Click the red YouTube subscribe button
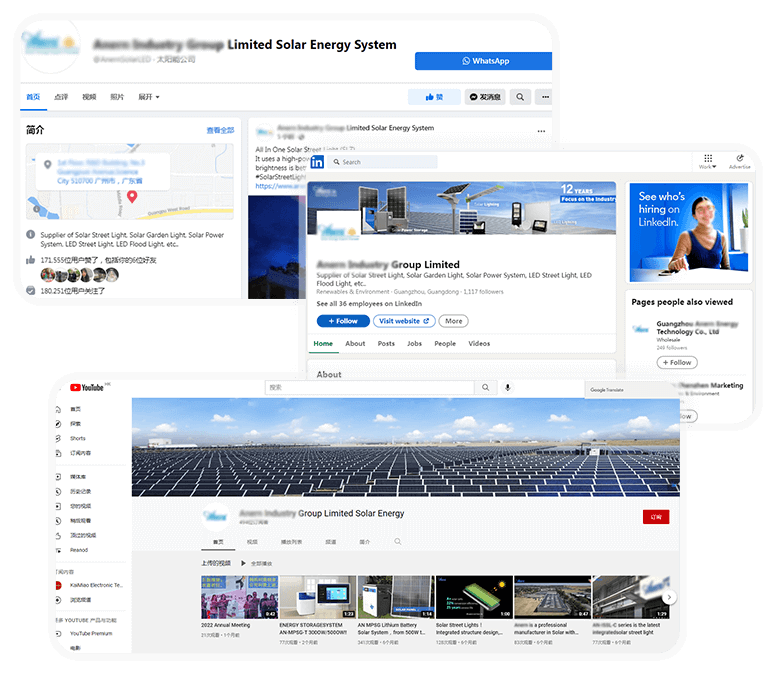Image resolution: width=776 pixels, height=674 pixels. click(656, 517)
